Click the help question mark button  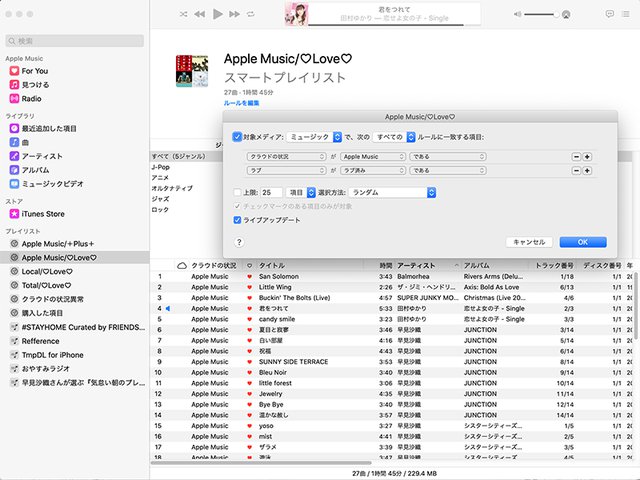(x=238, y=242)
